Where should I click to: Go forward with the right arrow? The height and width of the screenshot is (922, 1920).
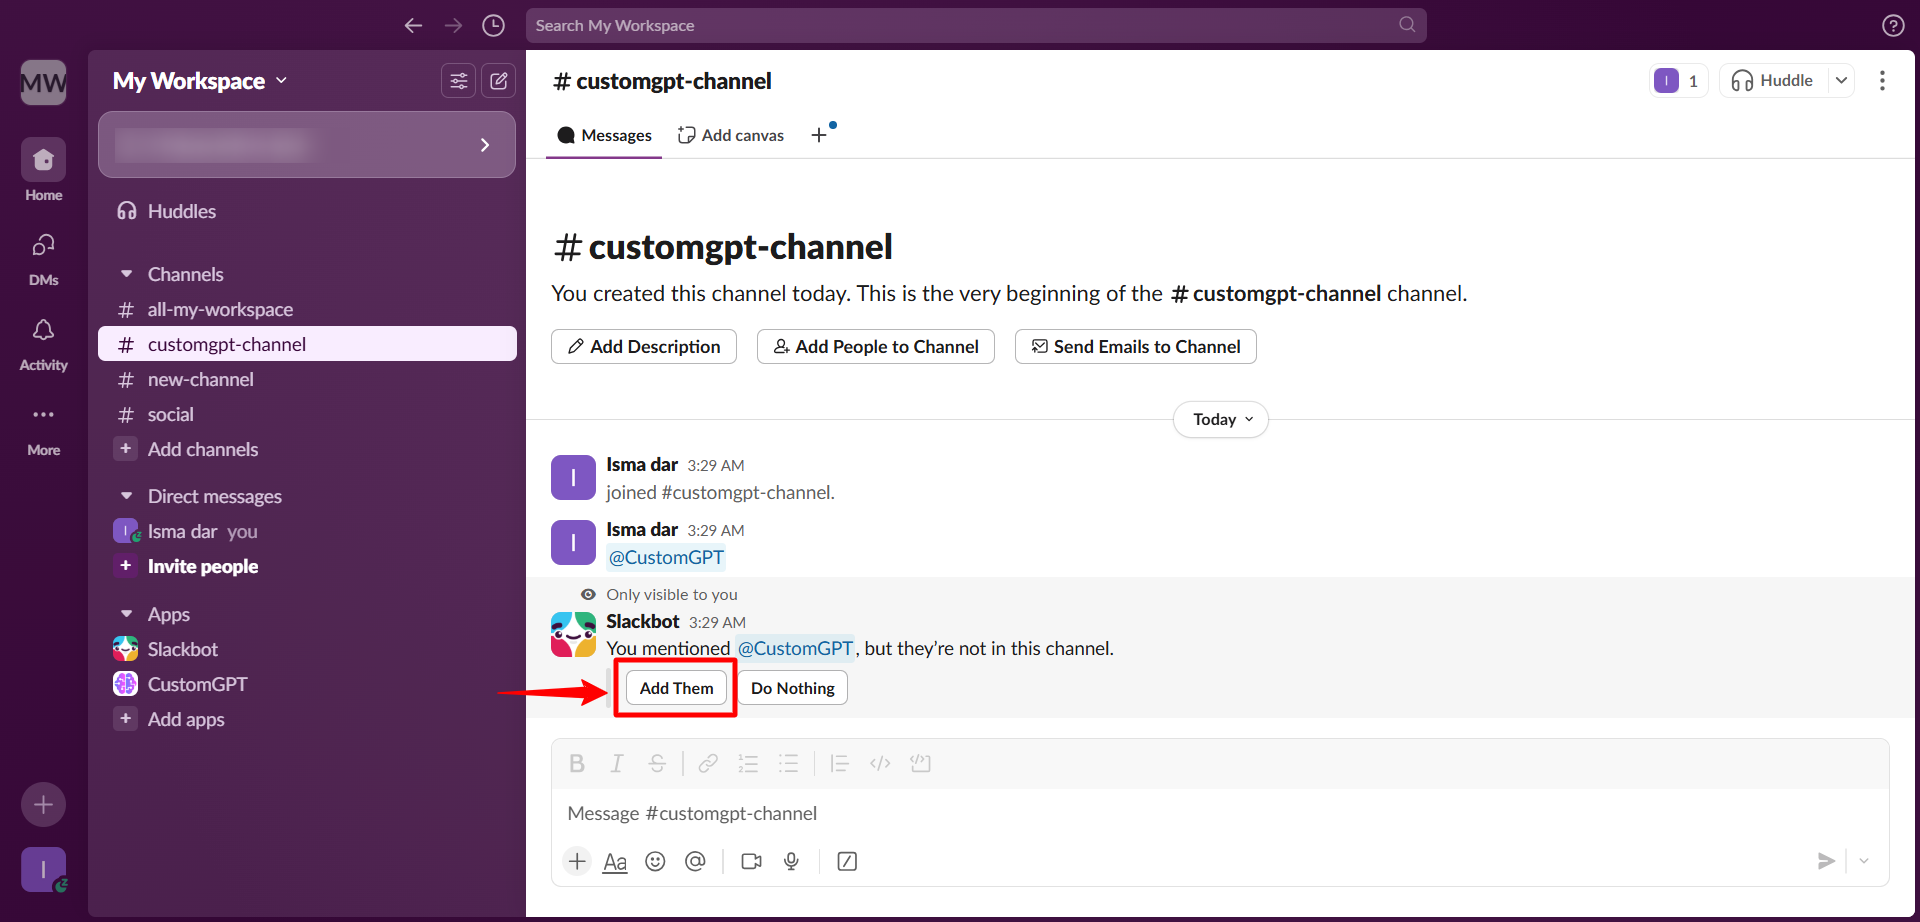(453, 25)
